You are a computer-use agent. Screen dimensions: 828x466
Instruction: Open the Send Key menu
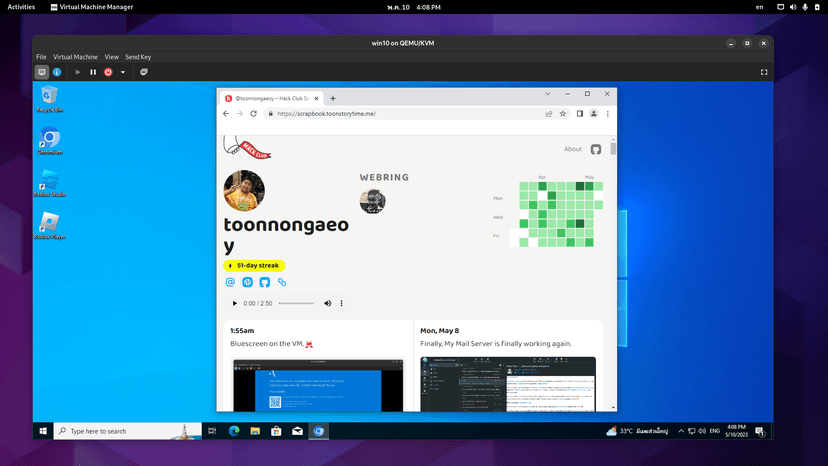138,57
